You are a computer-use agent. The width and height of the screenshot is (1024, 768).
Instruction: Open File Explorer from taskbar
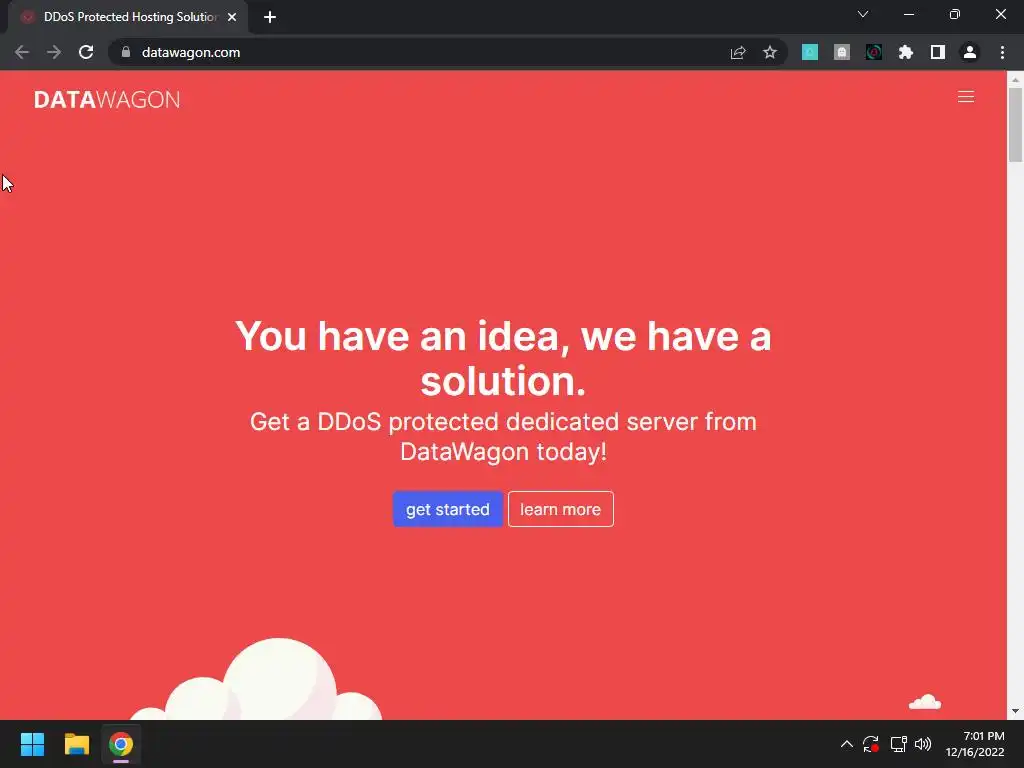(x=76, y=744)
